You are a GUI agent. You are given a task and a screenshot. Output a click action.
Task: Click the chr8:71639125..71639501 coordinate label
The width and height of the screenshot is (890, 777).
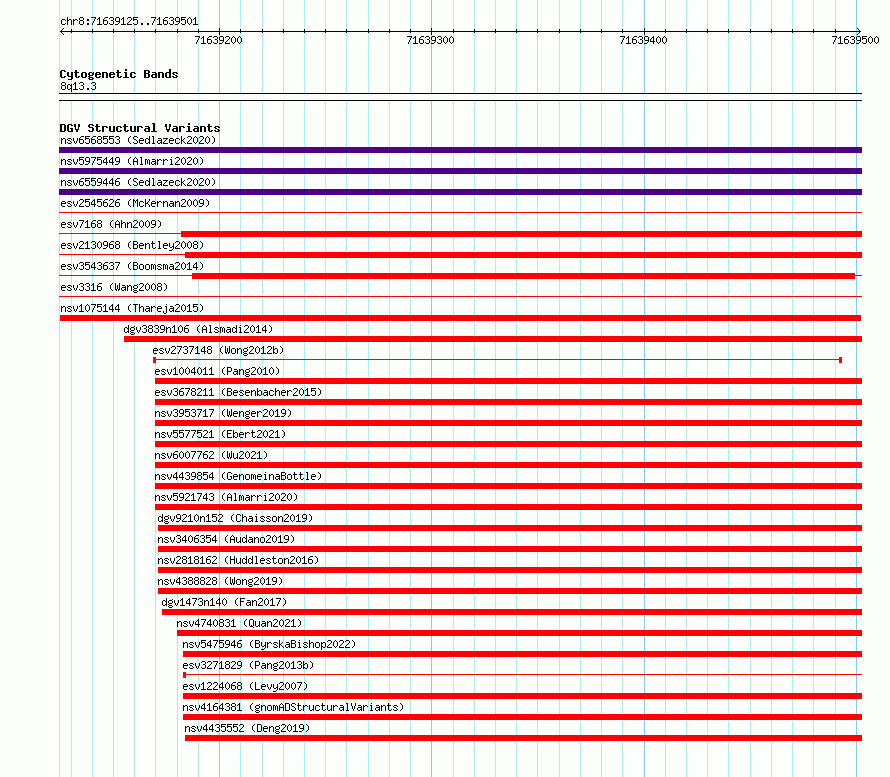(x=129, y=22)
